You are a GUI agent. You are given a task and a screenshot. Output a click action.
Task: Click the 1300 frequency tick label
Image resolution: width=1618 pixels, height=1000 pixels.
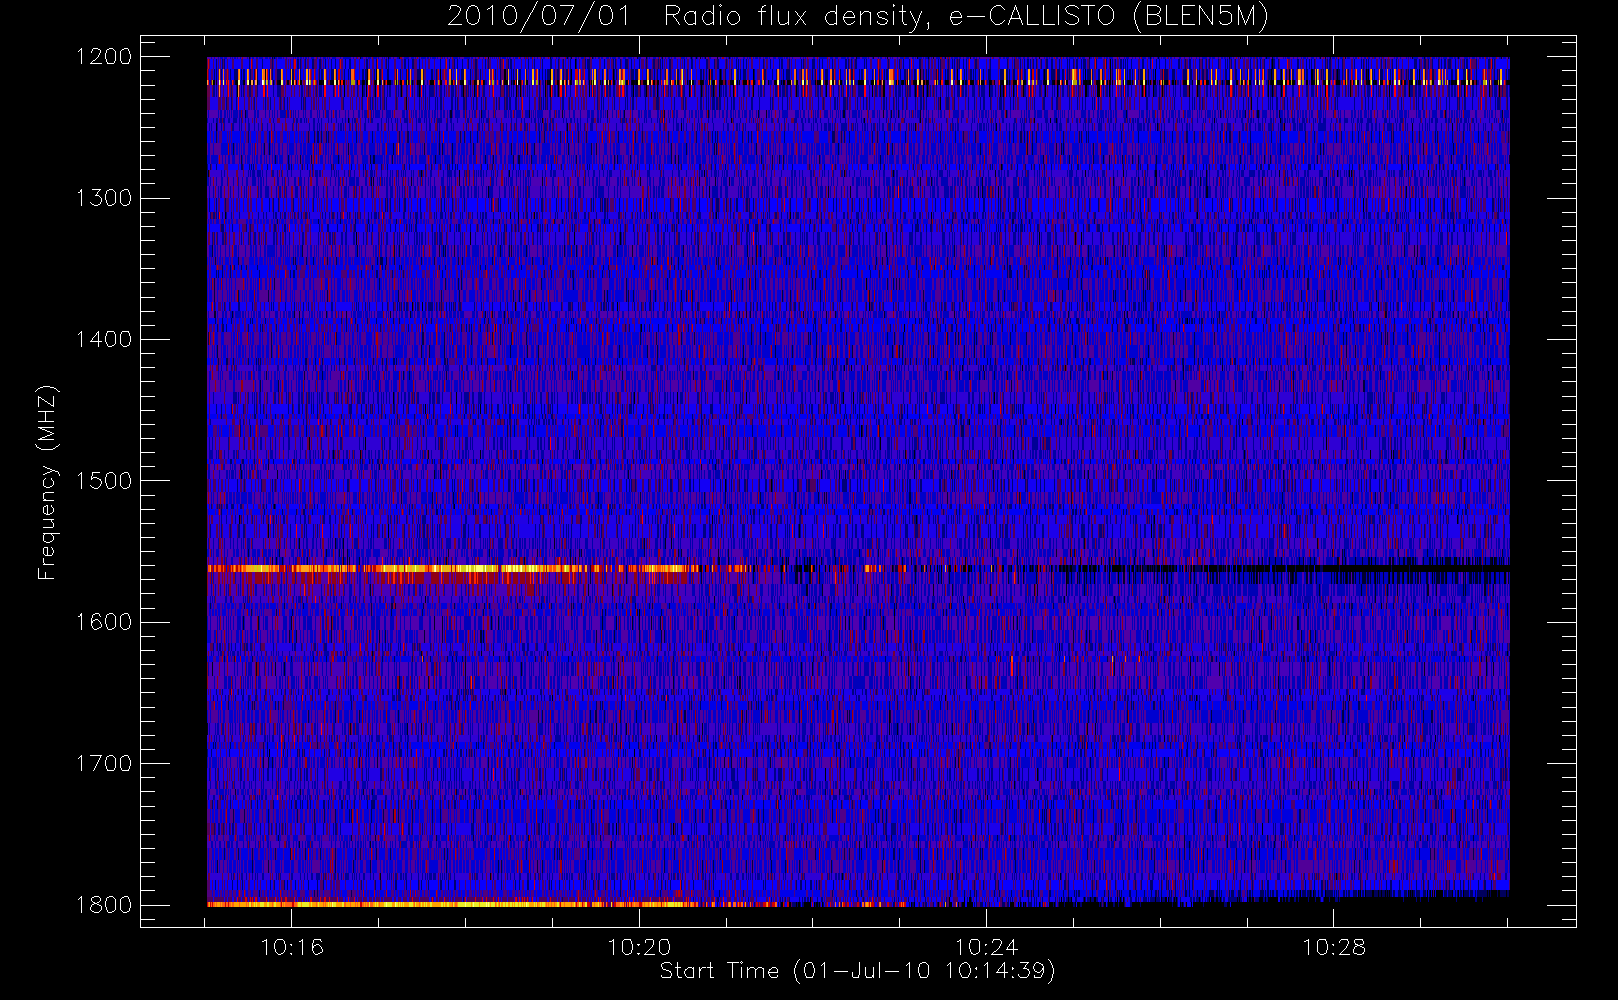tap(105, 198)
